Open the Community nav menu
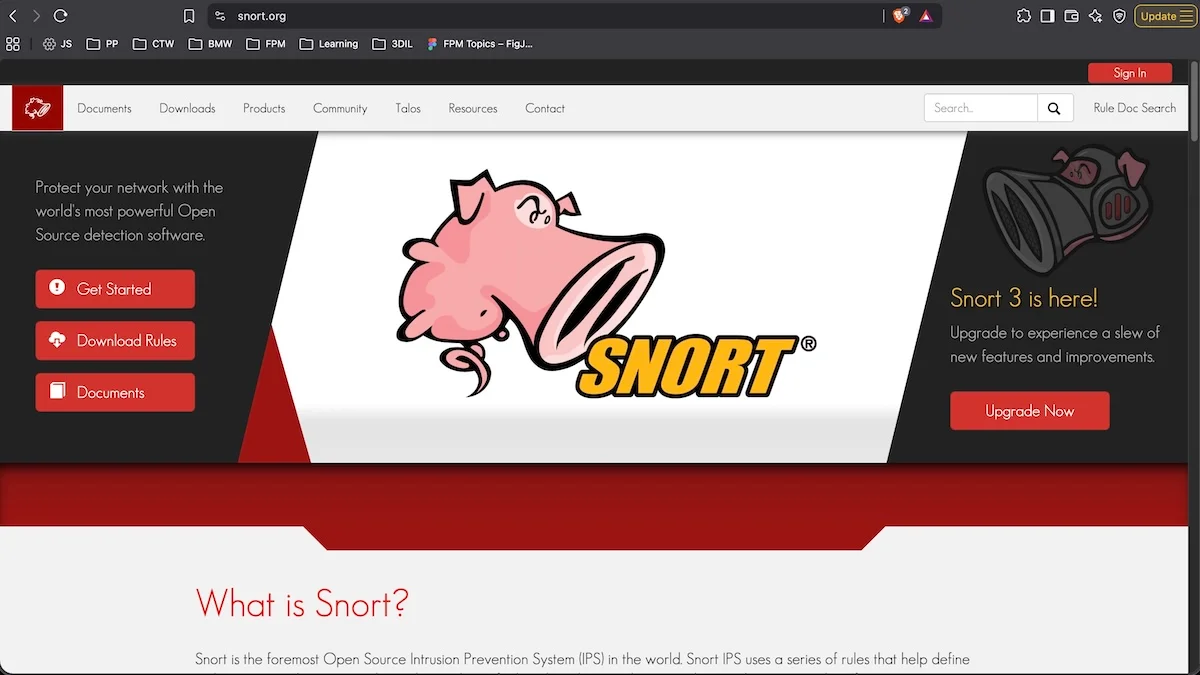The height and width of the screenshot is (675, 1200). tap(340, 108)
